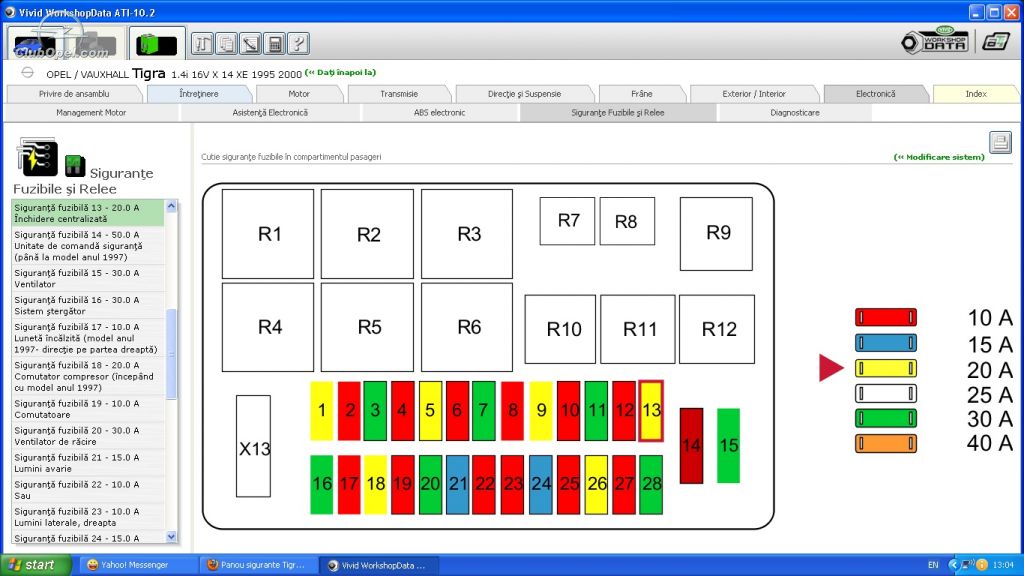Open the Exterior / Interior tab

pyautogui.click(x=754, y=94)
